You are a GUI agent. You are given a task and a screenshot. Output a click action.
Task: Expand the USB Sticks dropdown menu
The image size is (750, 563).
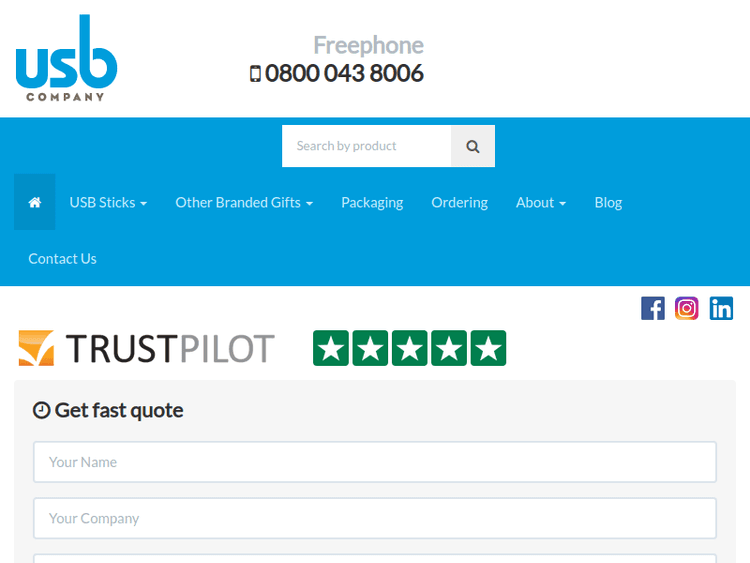point(108,202)
